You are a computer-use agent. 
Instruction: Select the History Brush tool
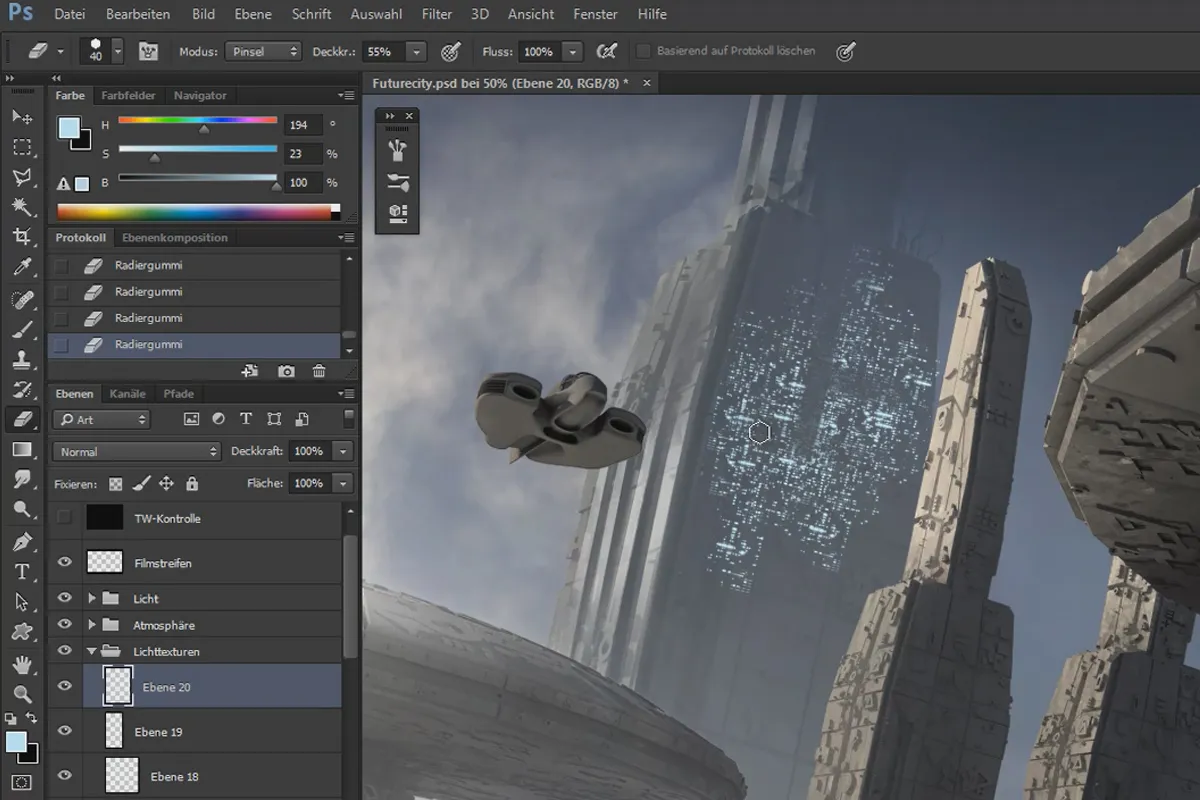(x=21, y=389)
